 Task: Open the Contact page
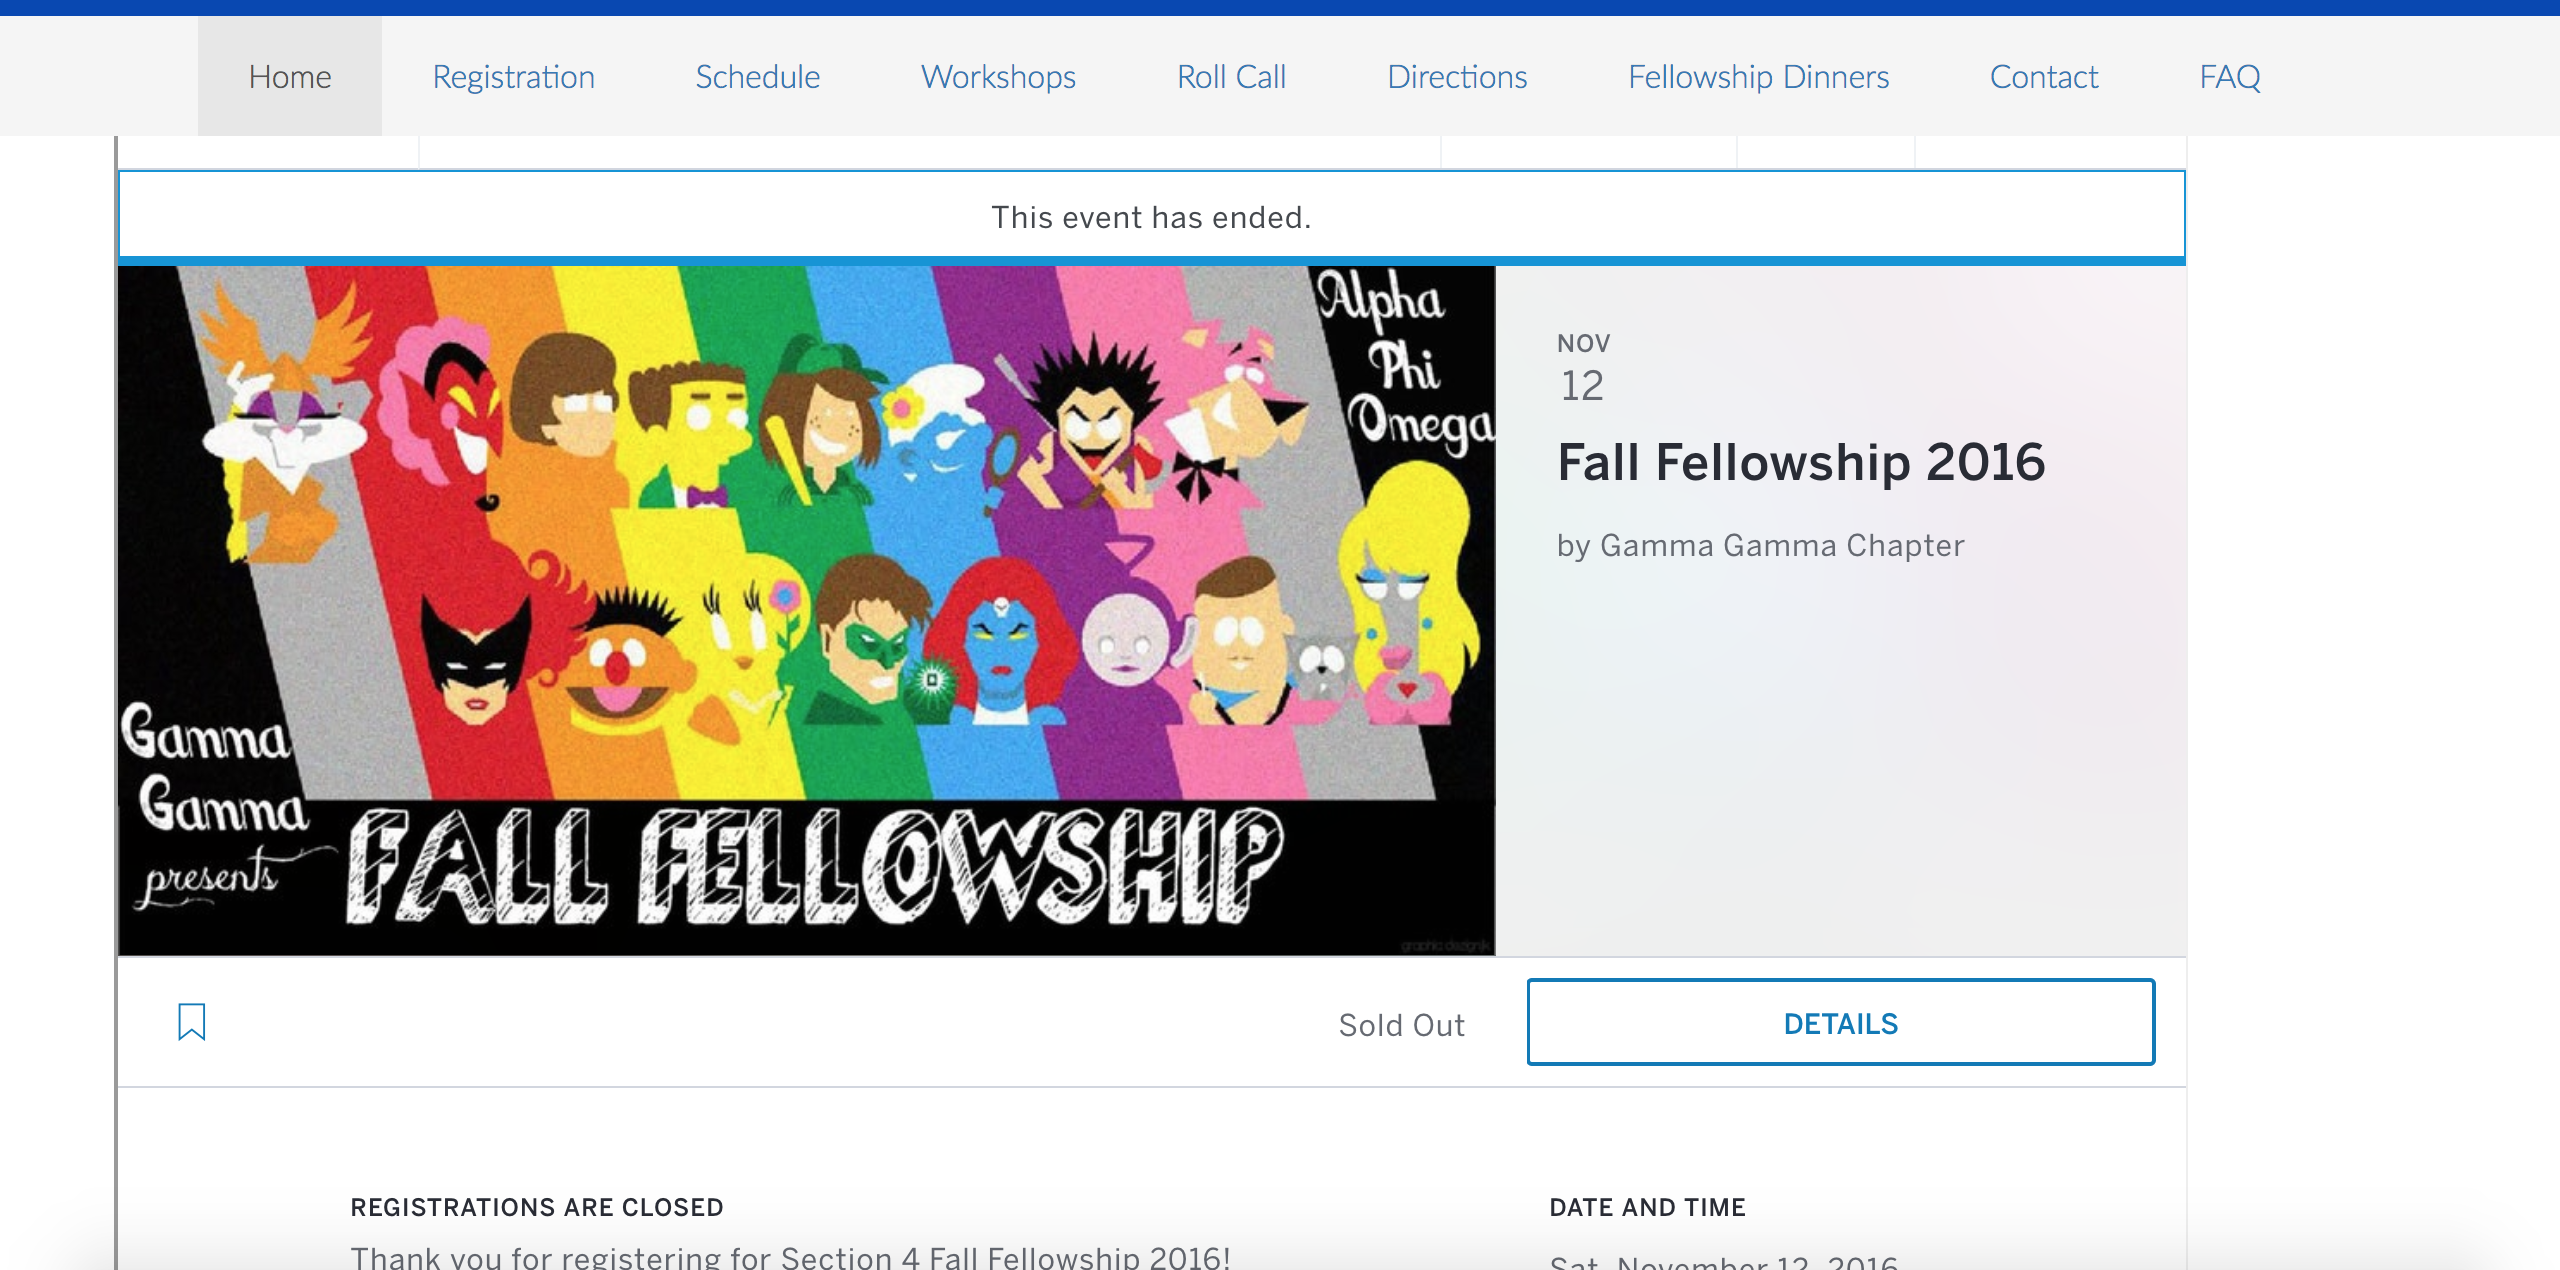(x=2043, y=77)
